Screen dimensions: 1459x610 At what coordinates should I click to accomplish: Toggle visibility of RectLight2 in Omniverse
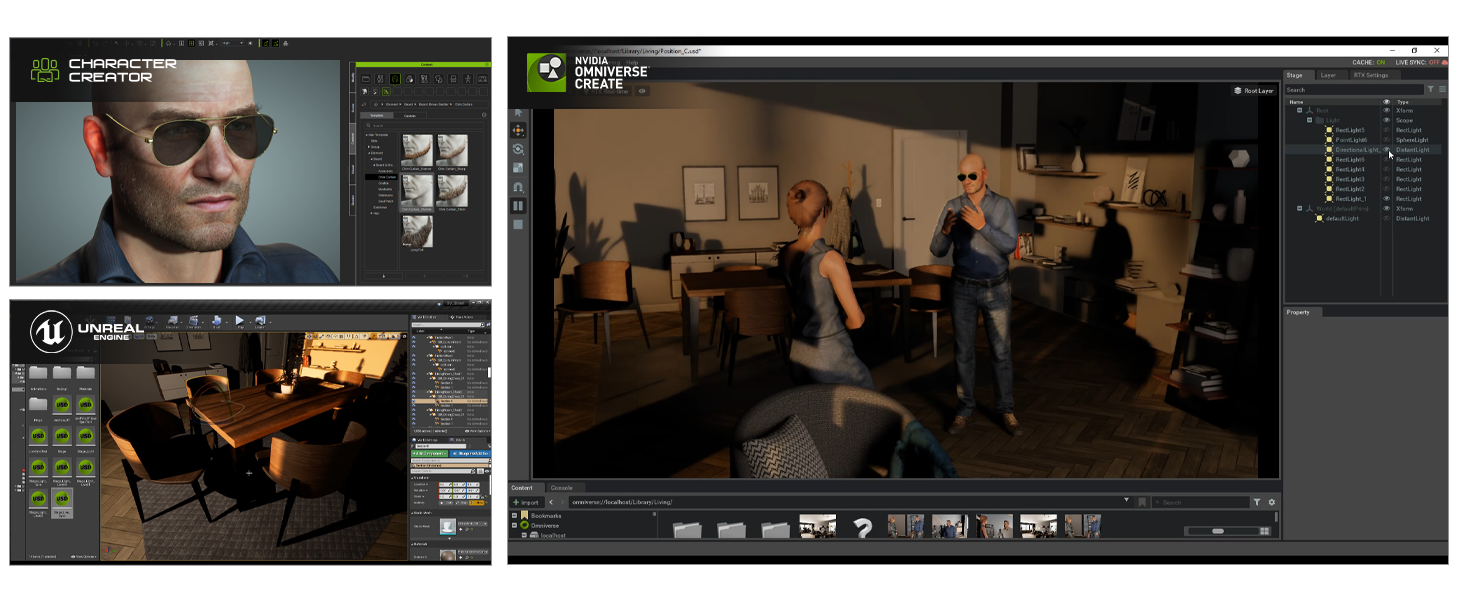[1386, 189]
